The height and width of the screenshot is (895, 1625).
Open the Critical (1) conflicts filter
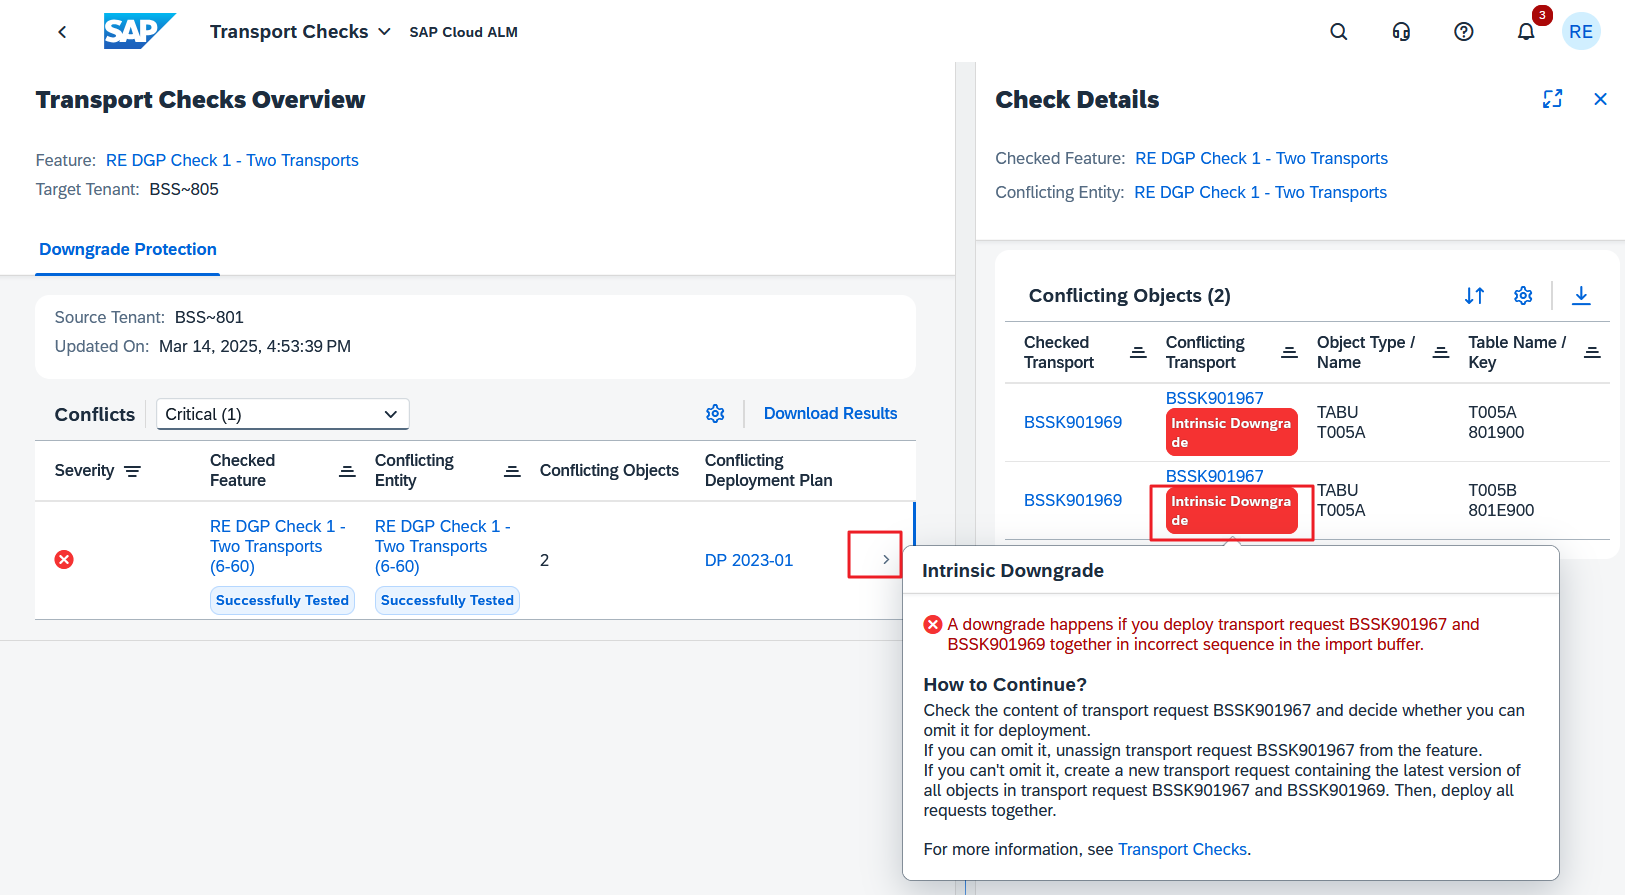283,414
